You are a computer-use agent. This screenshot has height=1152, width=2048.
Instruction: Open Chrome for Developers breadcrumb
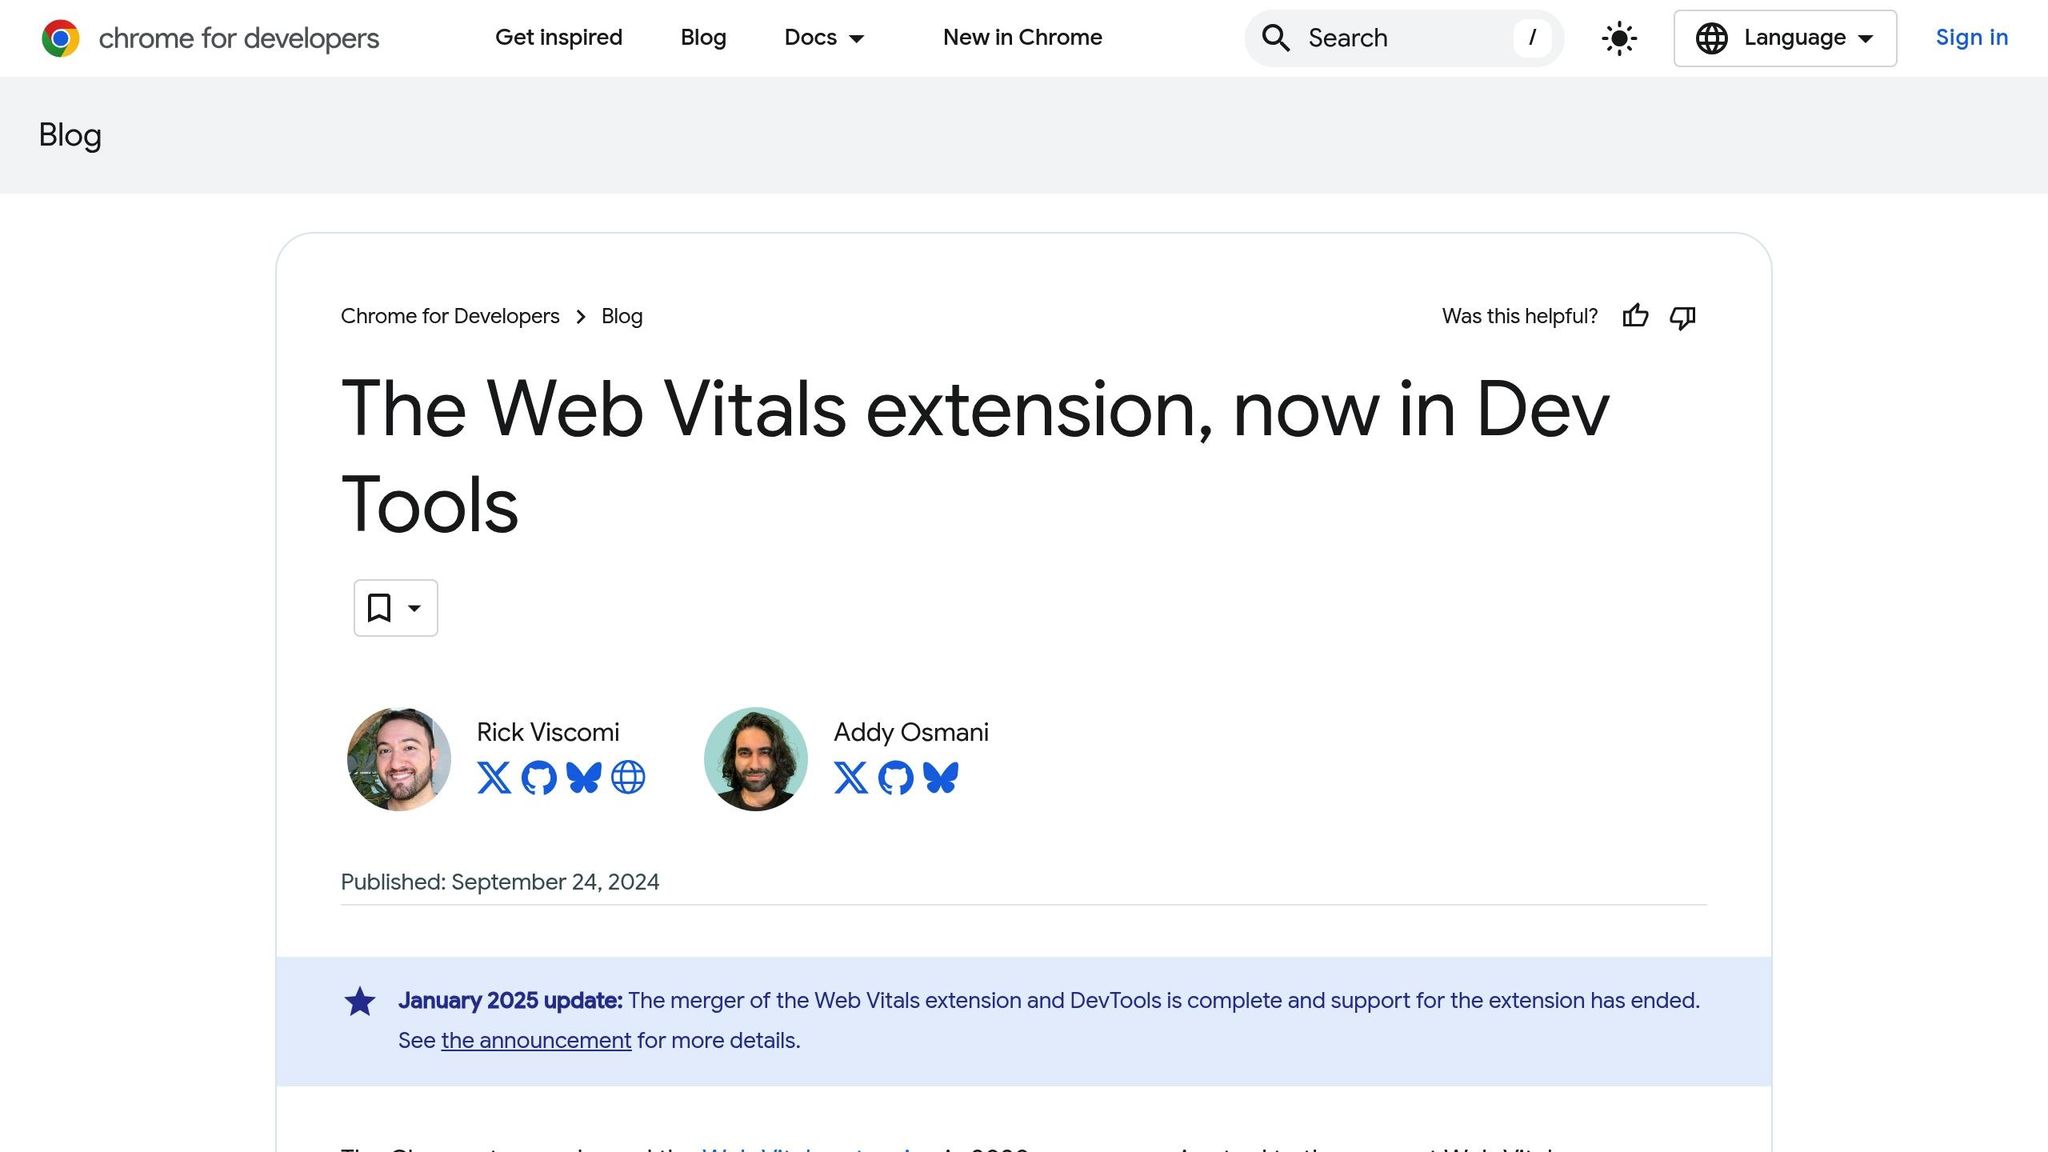point(450,316)
